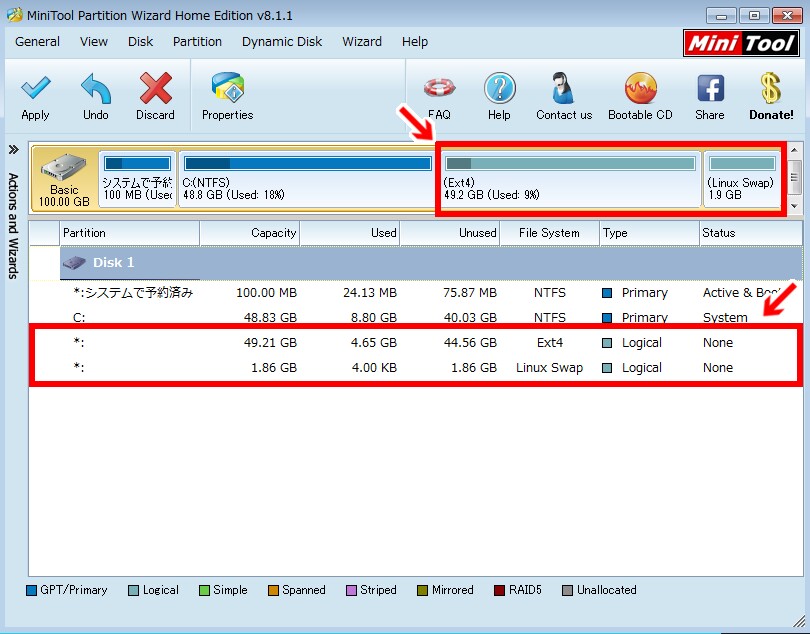Click the Apply checkmark icon
The height and width of the screenshot is (634, 810).
pyautogui.click(x=36, y=88)
